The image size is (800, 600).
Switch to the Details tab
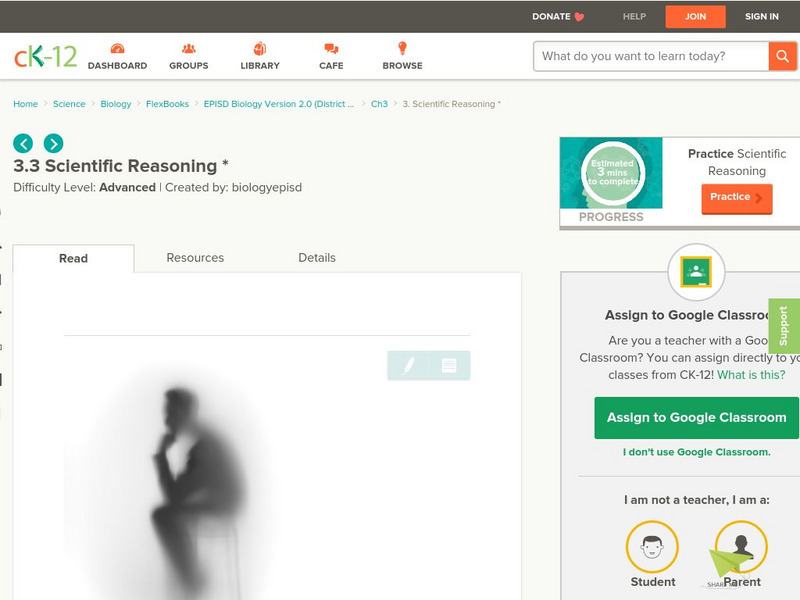click(x=317, y=258)
